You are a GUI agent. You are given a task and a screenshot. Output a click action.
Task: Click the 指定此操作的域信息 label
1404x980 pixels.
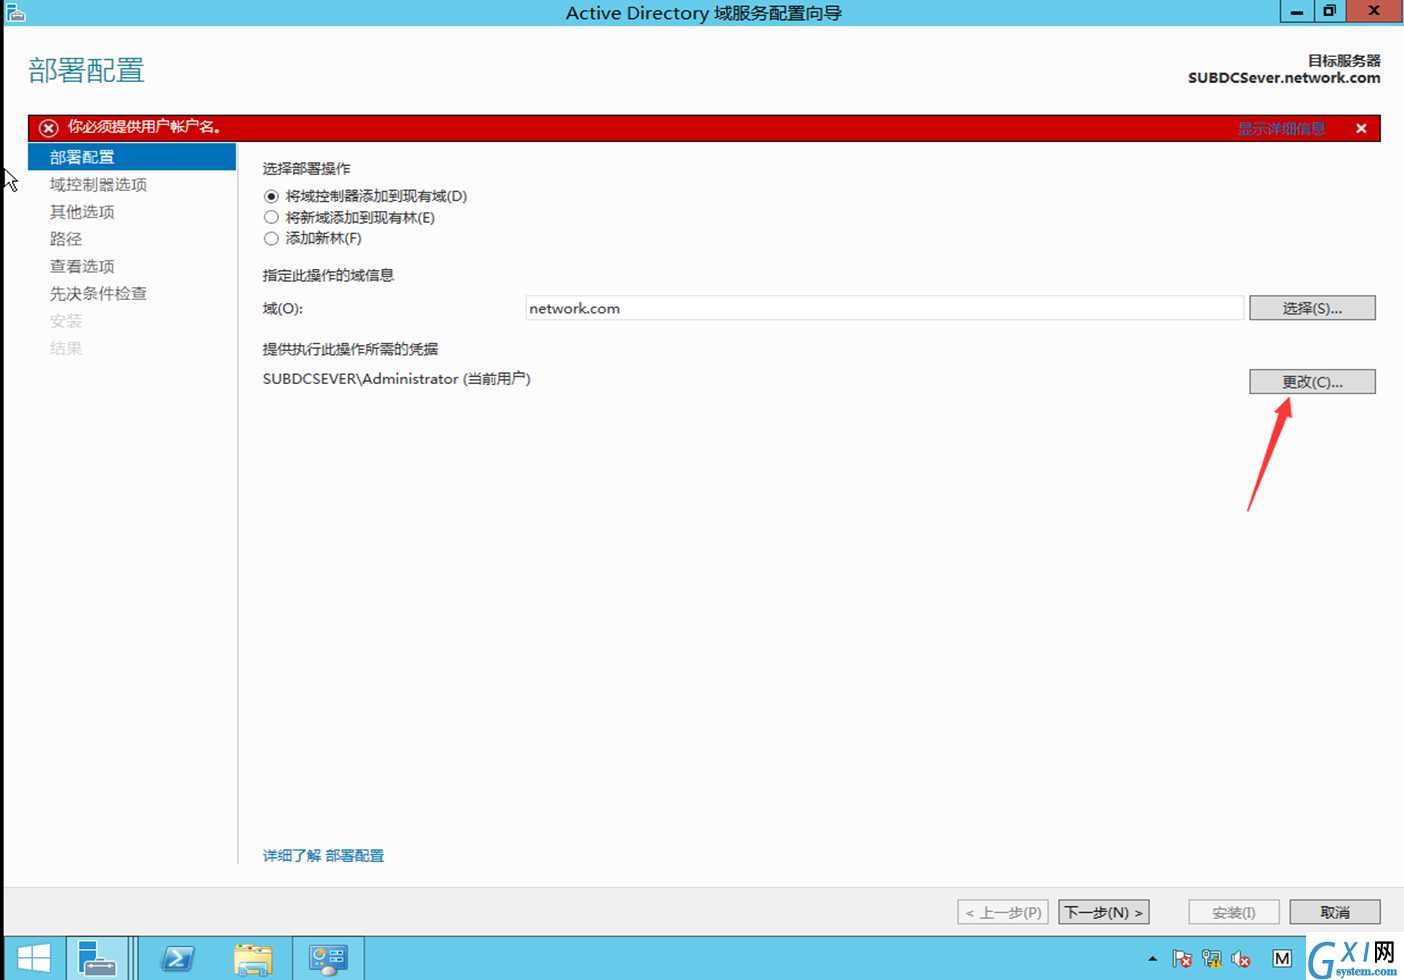pyautogui.click(x=328, y=275)
